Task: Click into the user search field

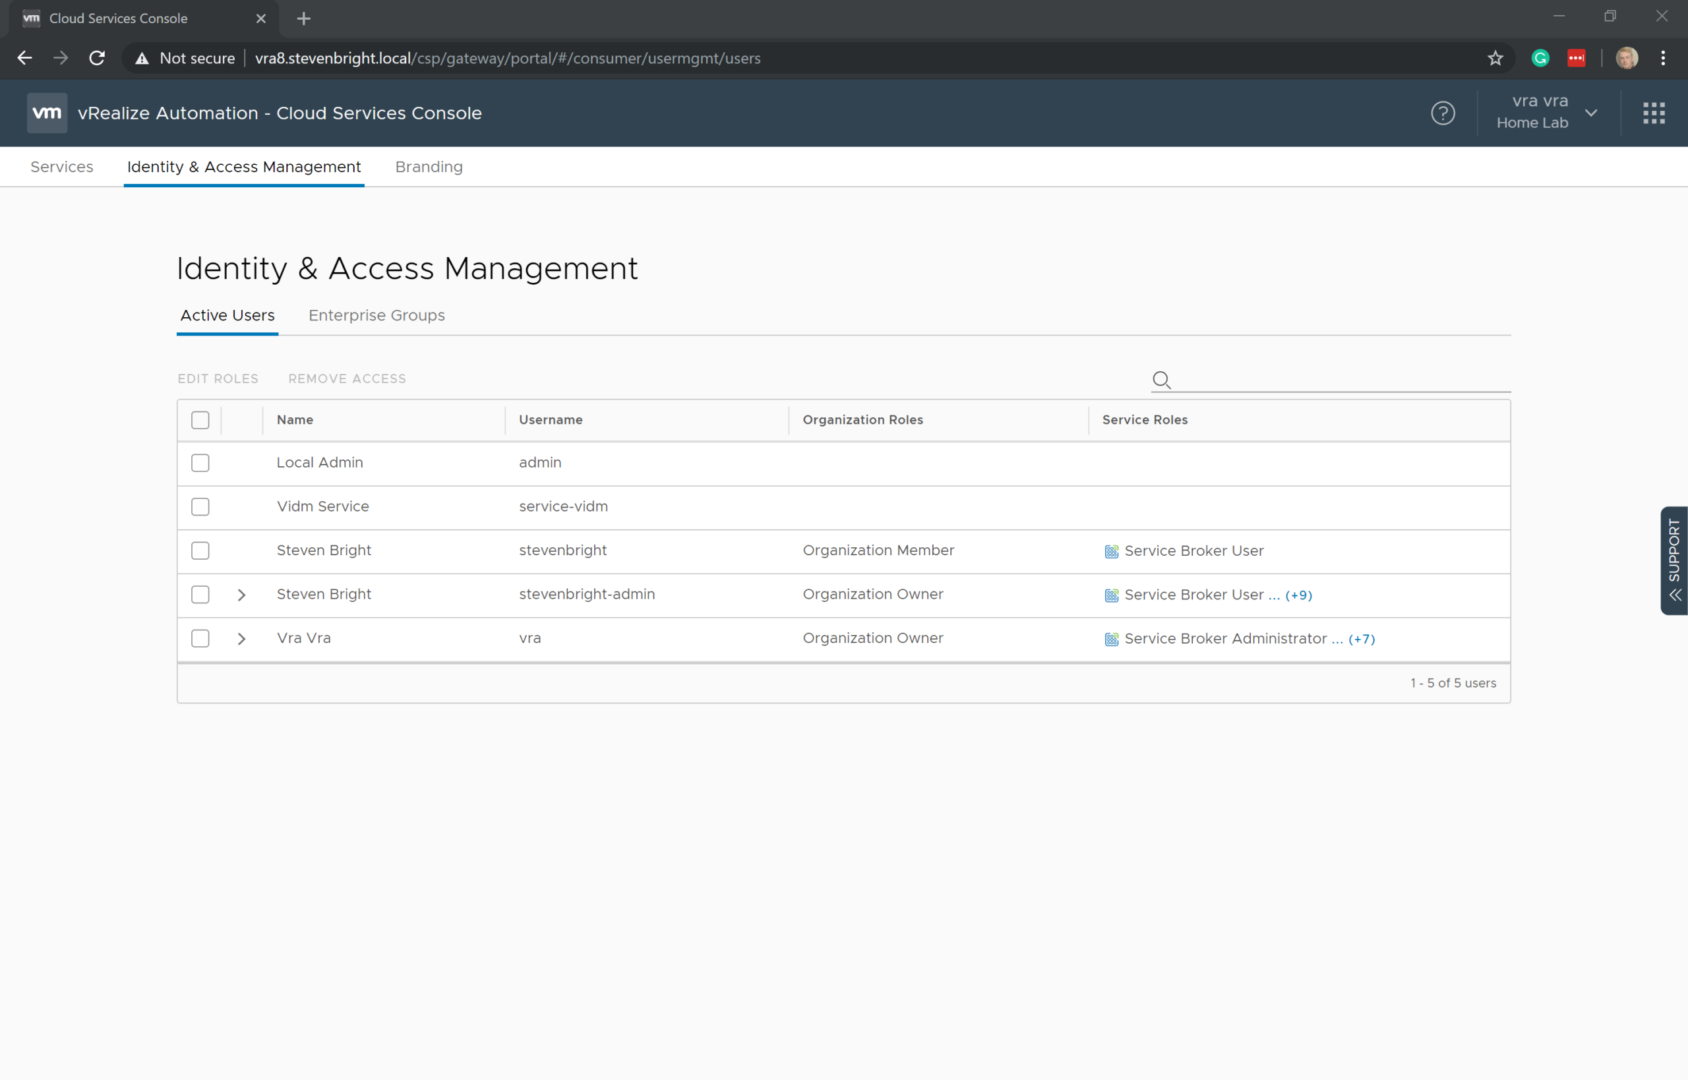Action: coord(1340,380)
